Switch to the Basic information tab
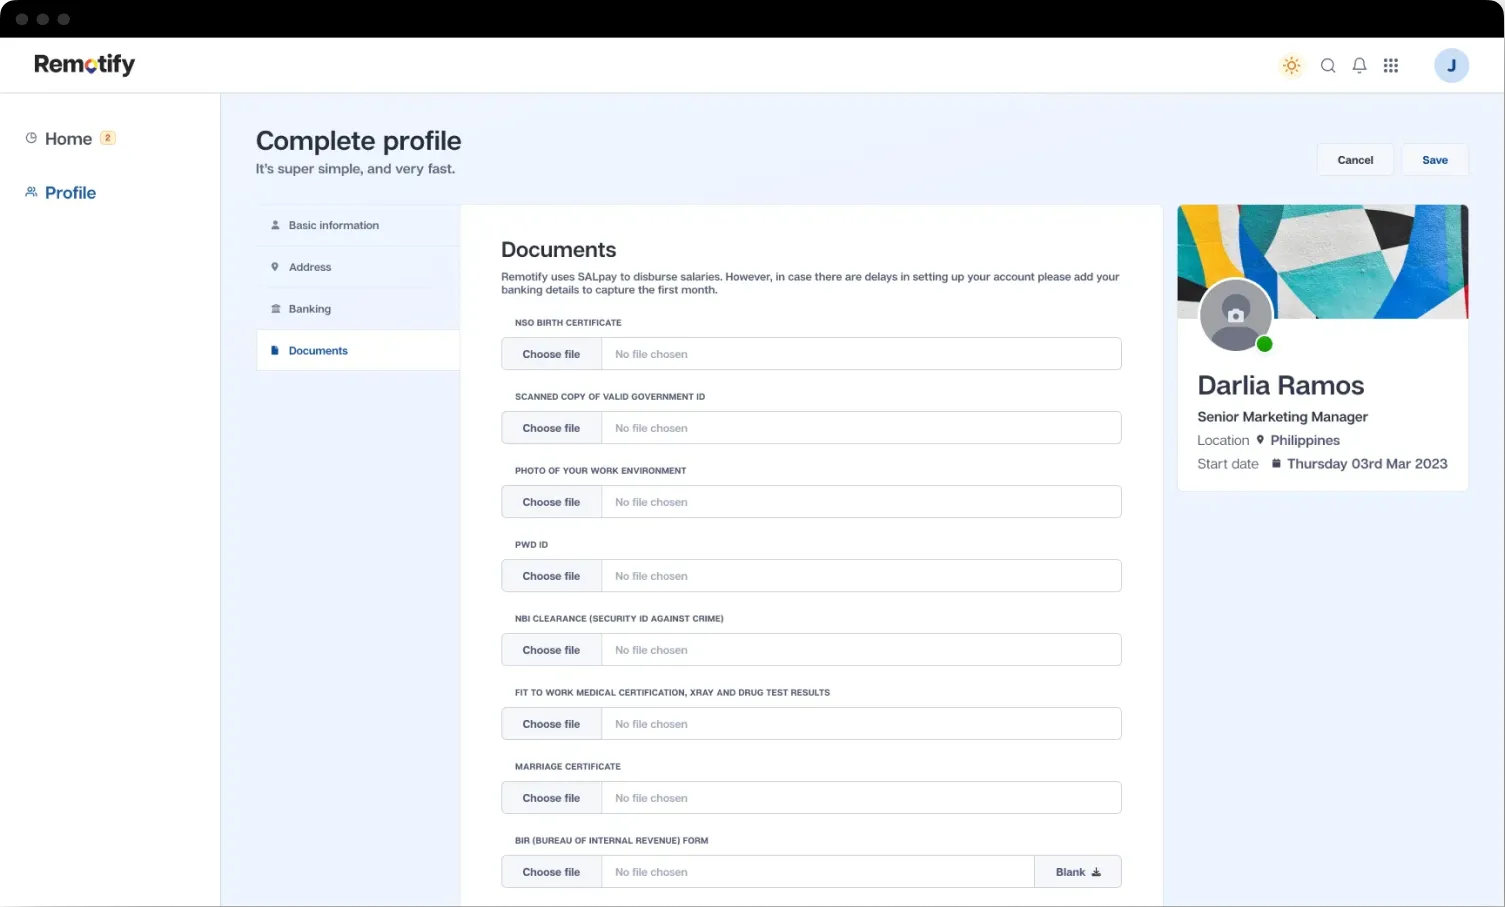The width and height of the screenshot is (1505, 907). pyautogui.click(x=333, y=226)
